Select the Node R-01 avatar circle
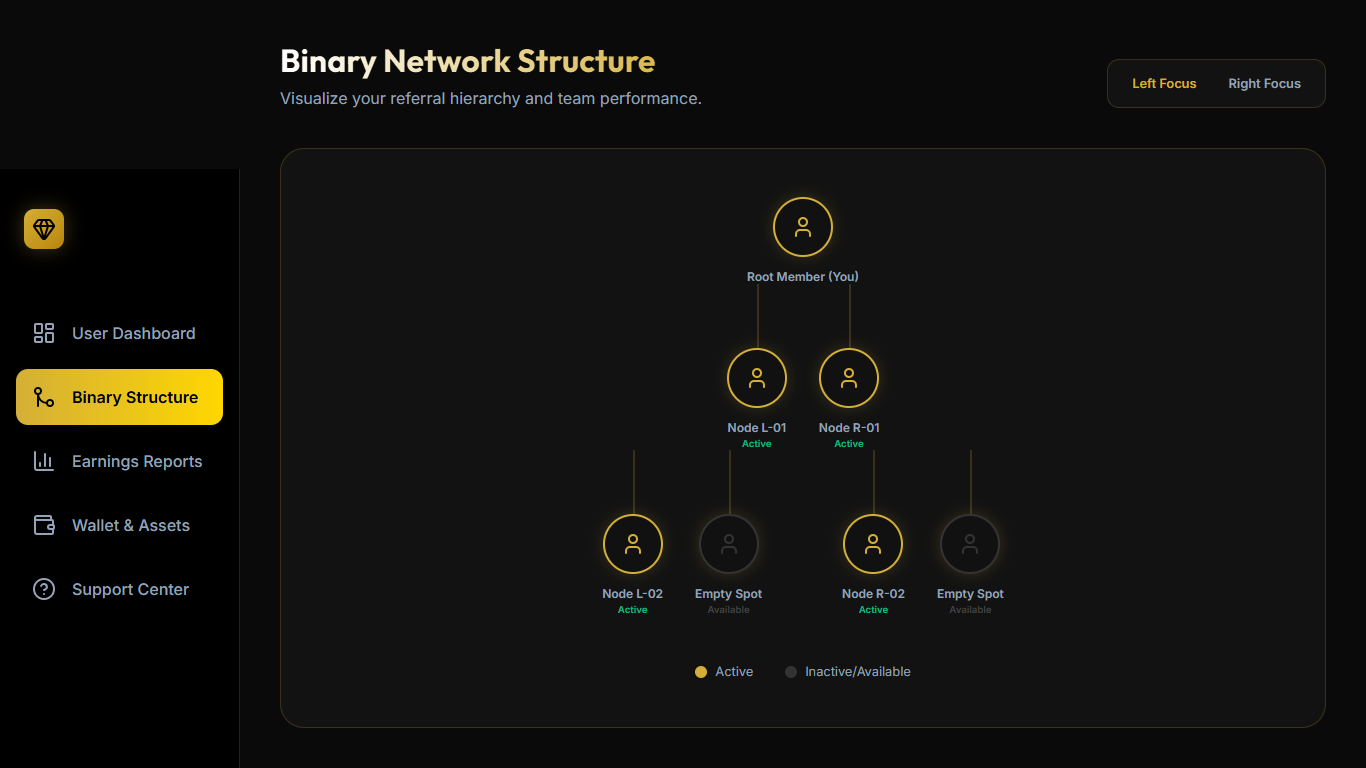1366x768 pixels. 849,378
